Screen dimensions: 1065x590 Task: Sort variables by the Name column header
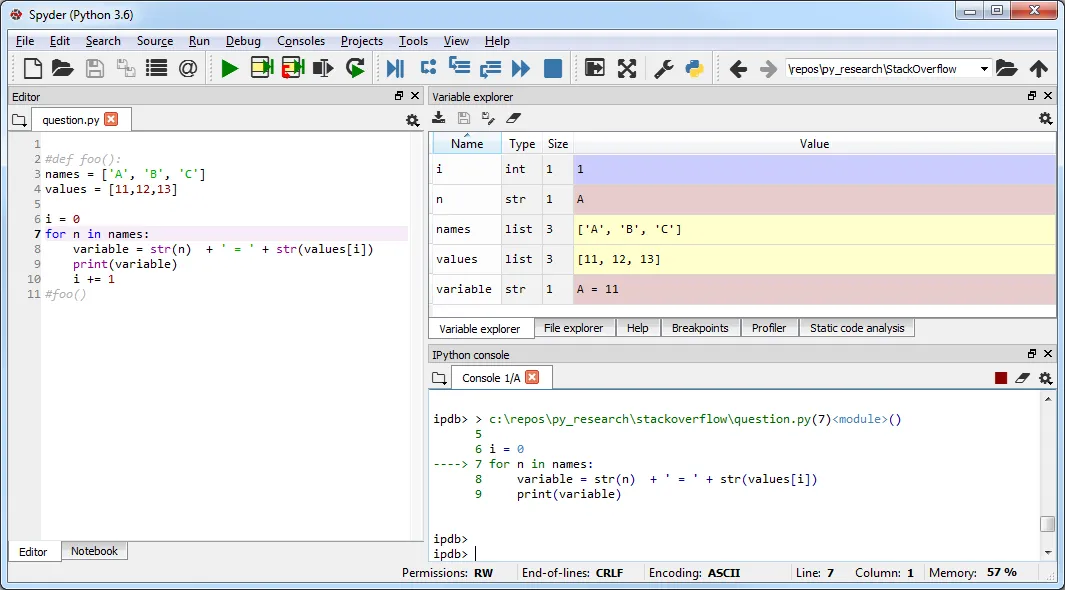[466, 144]
